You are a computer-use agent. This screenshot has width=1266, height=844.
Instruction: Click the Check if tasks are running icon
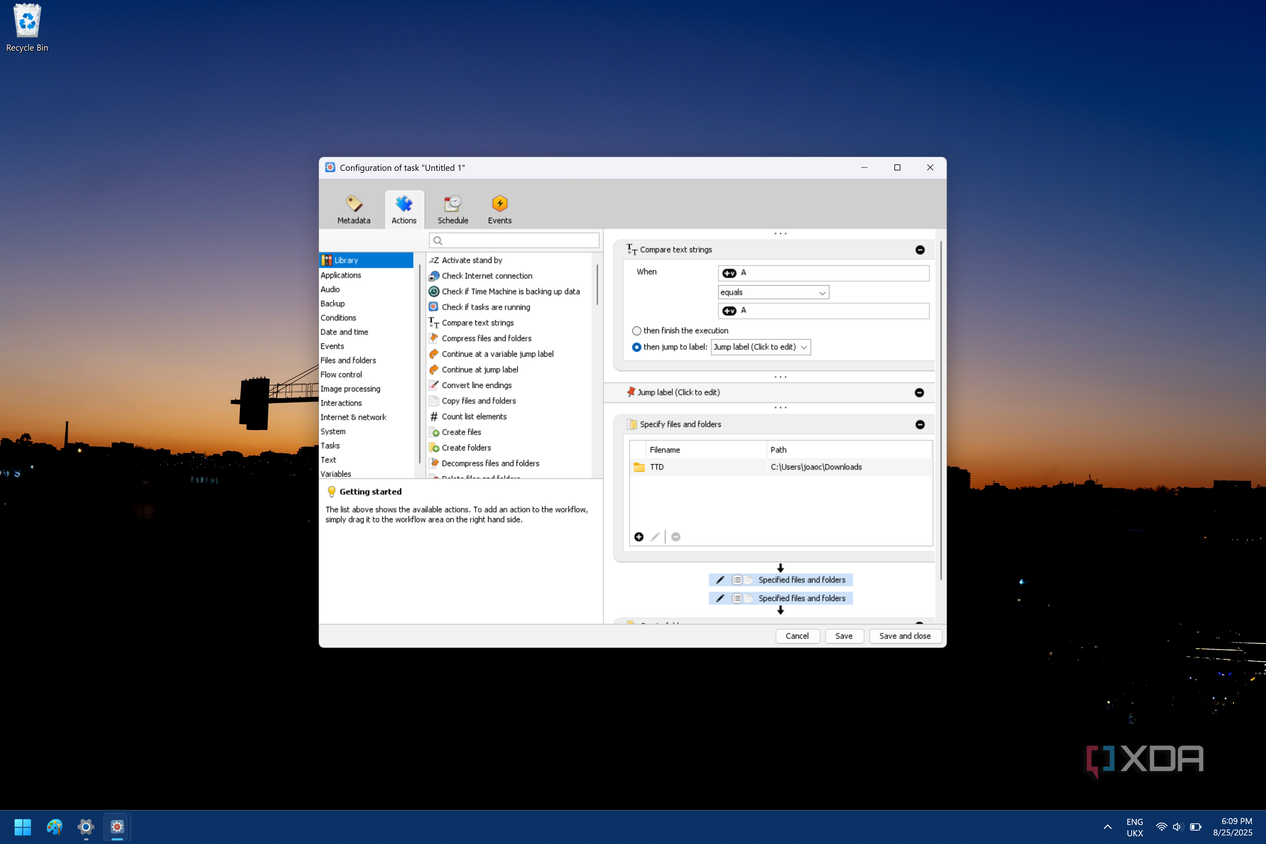point(434,307)
